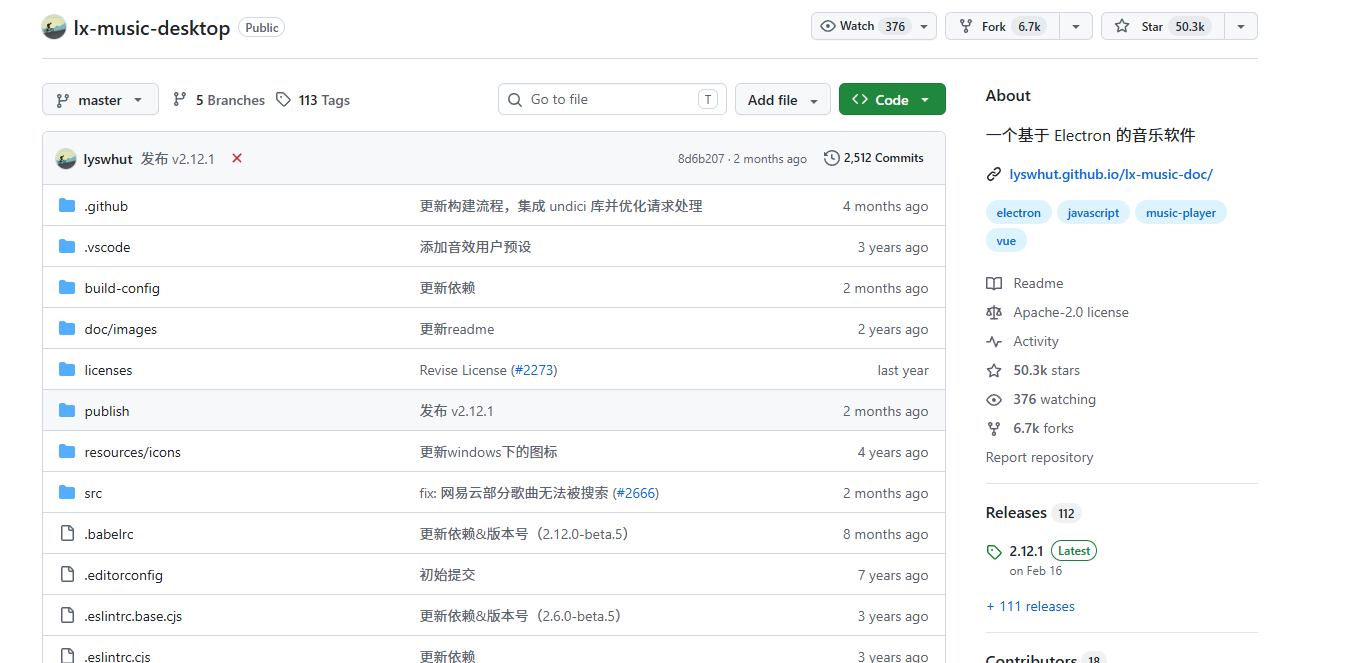Open pull request #2273 link

[534, 370]
